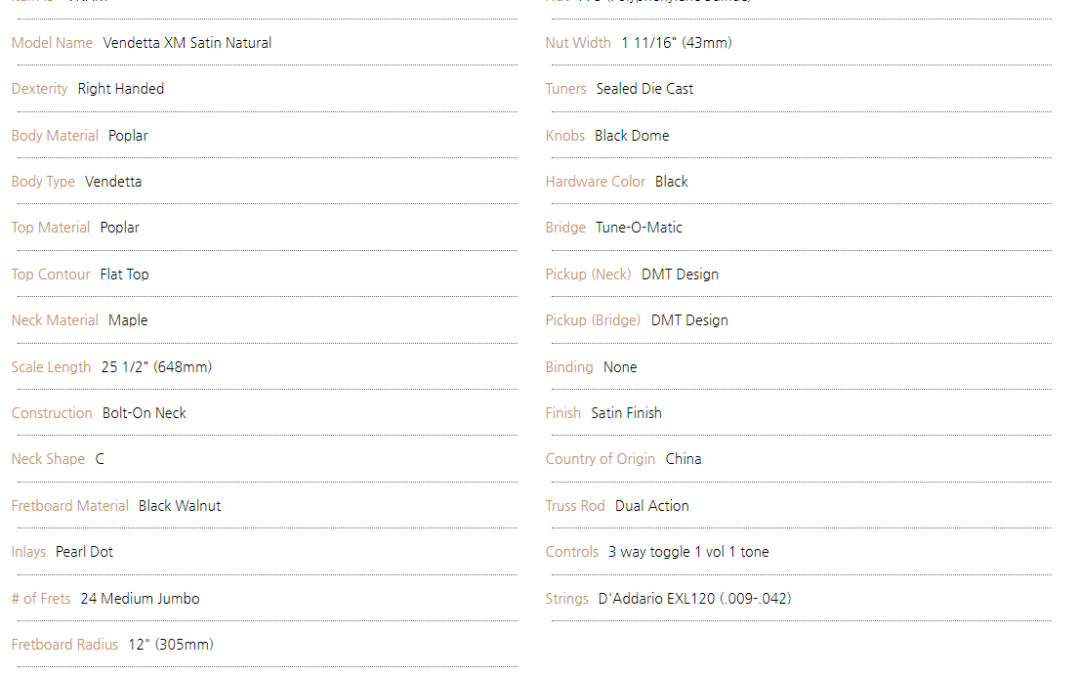Screen dimensions: 1080x675
Task: Click the Country of Origin label
Action: [600, 459]
